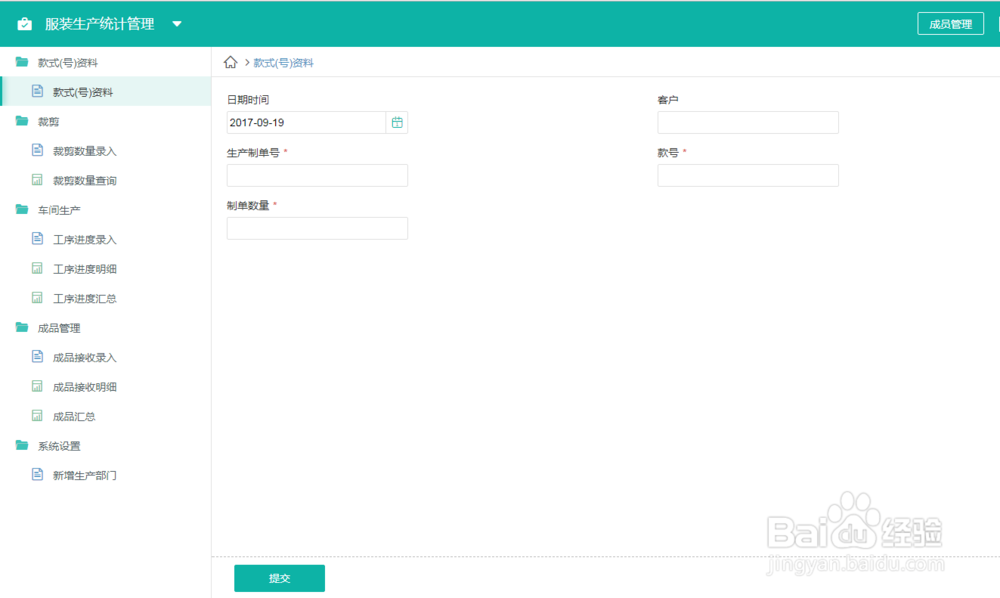
Task: Click the 成品汇总 spreadsheet icon
Action: pos(37,416)
